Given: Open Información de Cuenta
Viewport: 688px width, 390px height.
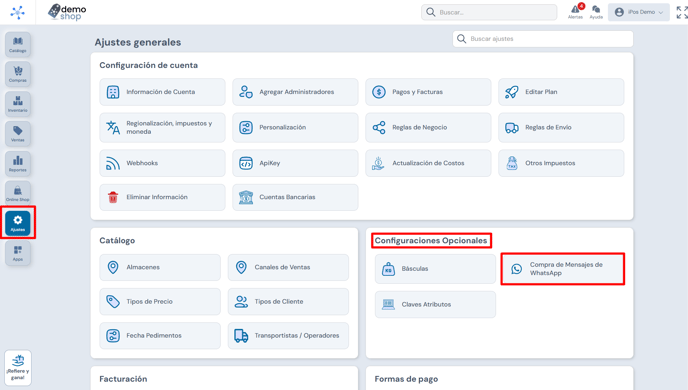Looking at the screenshot, I should pos(162,92).
